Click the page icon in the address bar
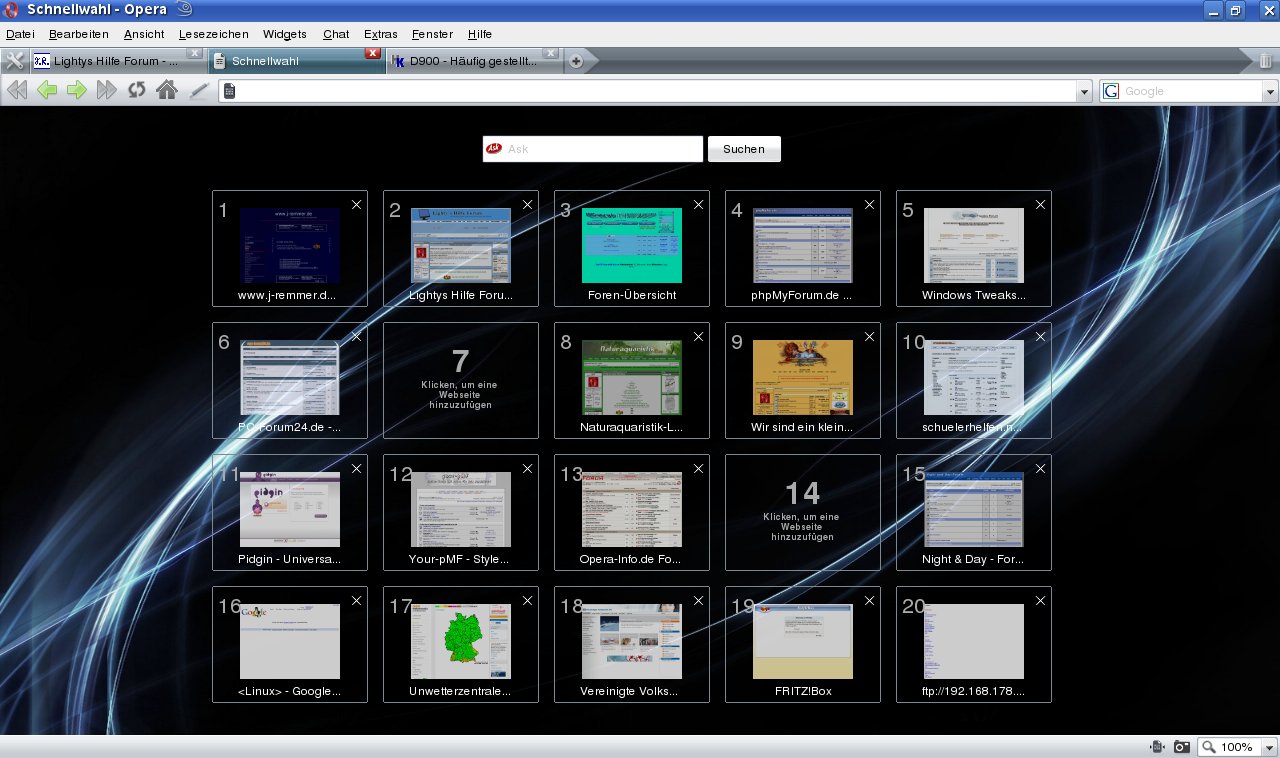1280x758 pixels. 230,91
